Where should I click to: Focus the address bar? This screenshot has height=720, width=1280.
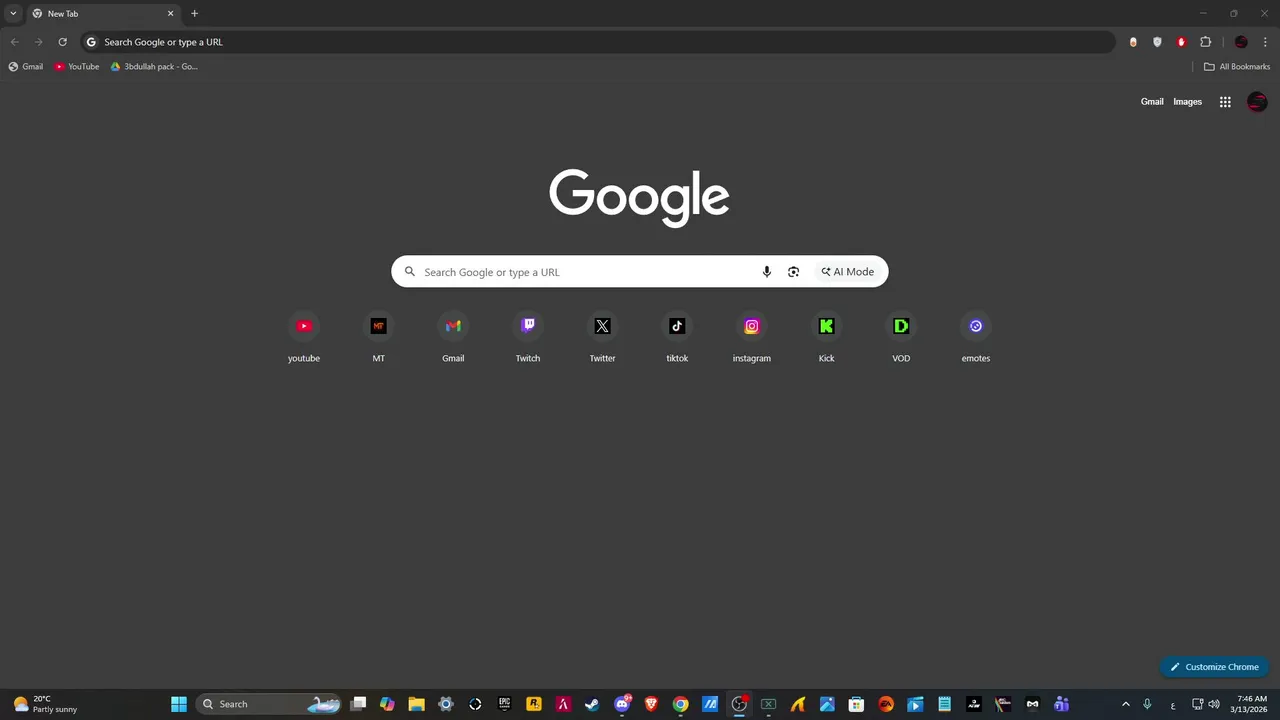tap(598, 42)
